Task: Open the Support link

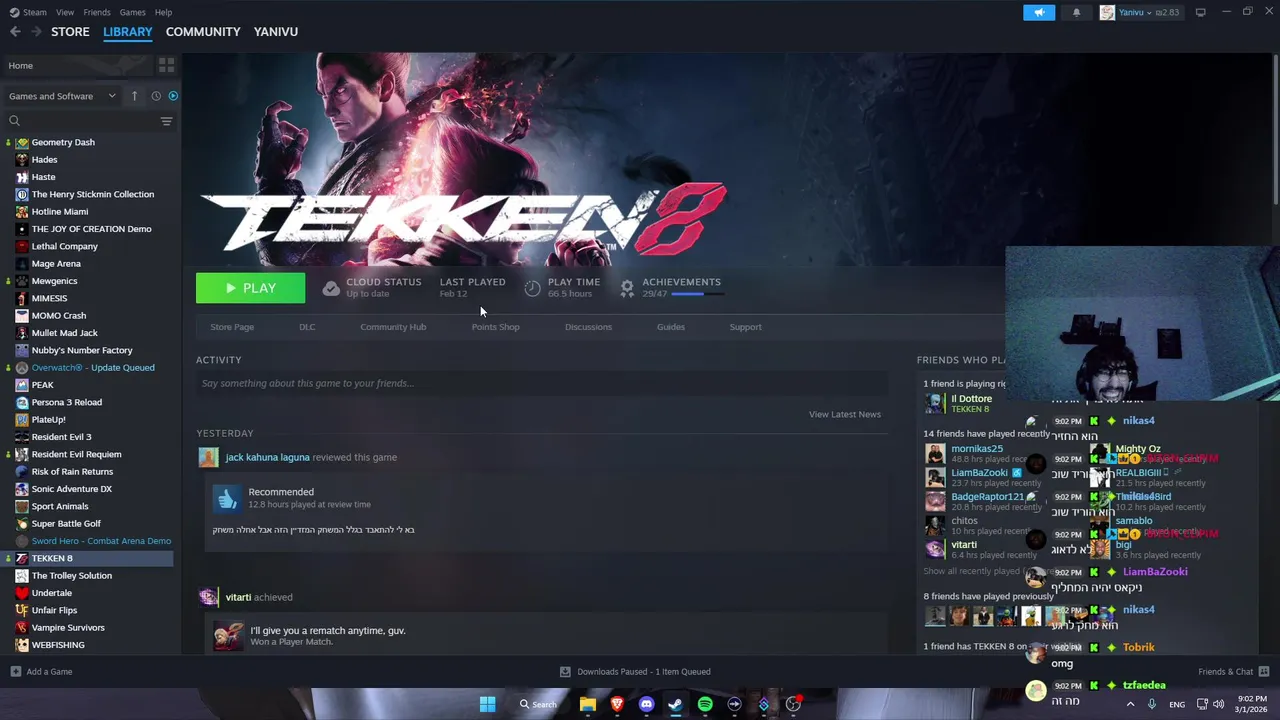Action: pyautogui.click(x=745, y=327)
